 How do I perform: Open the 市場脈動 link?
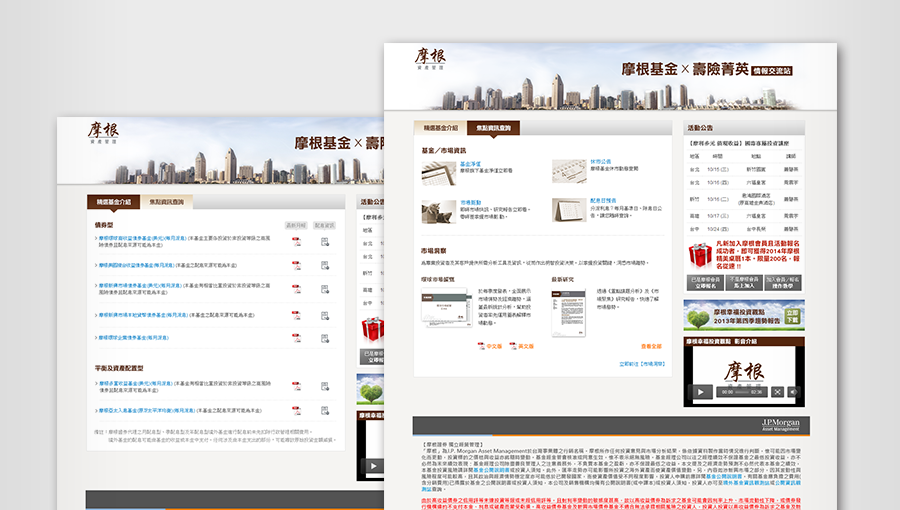tap(470, 203)
